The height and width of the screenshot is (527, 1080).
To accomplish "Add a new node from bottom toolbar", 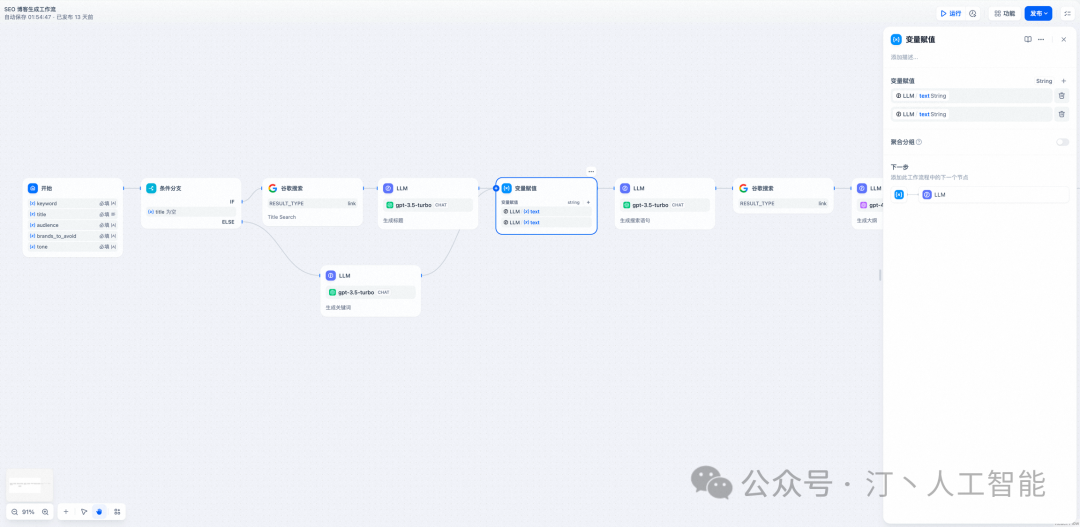I will point(66,511).
